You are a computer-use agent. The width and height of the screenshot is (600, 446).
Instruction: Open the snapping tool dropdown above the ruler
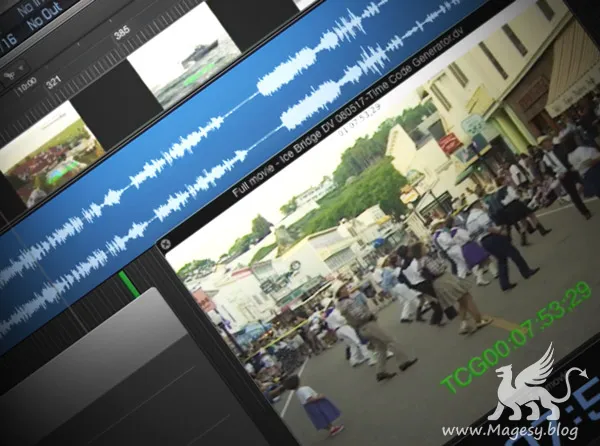click(x=13, y=73)
